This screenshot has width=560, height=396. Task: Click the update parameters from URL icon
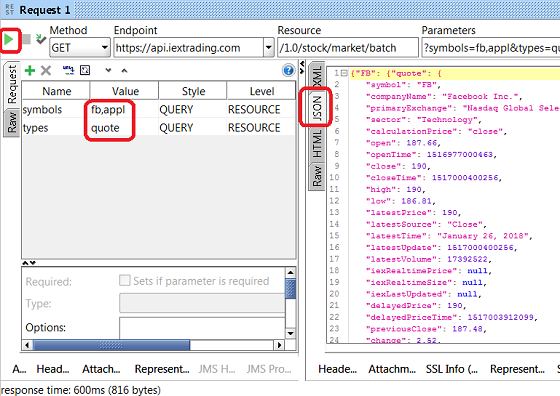[x=68, y=70]
